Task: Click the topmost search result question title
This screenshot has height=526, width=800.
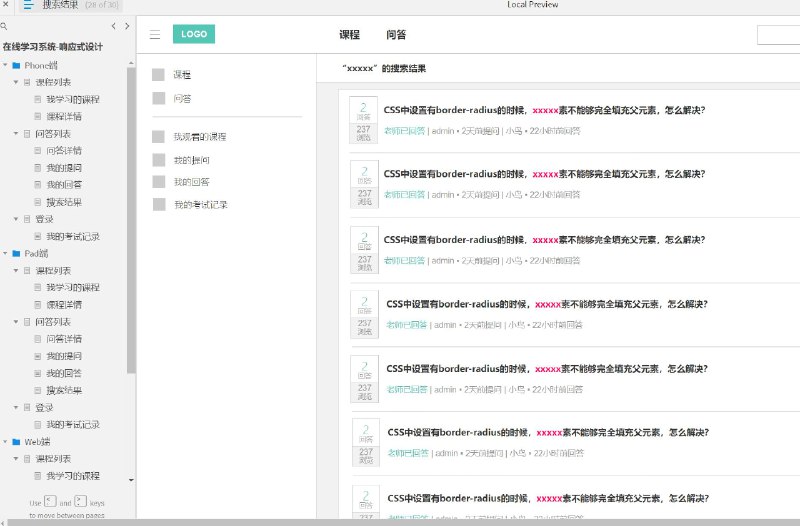Action: point(544,110)
